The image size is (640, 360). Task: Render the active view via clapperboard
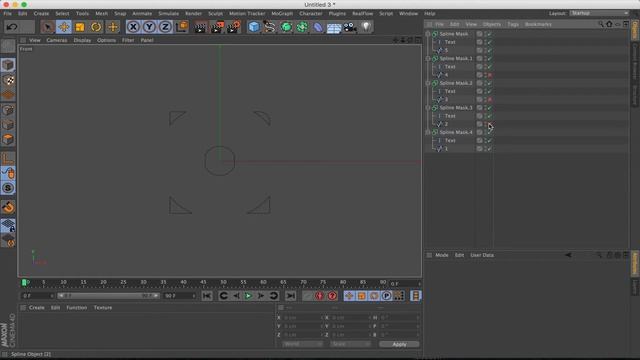click(200, 27)
